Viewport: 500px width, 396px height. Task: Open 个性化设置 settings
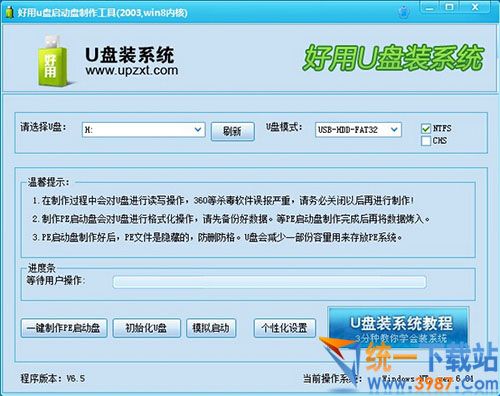click(285, 328)
